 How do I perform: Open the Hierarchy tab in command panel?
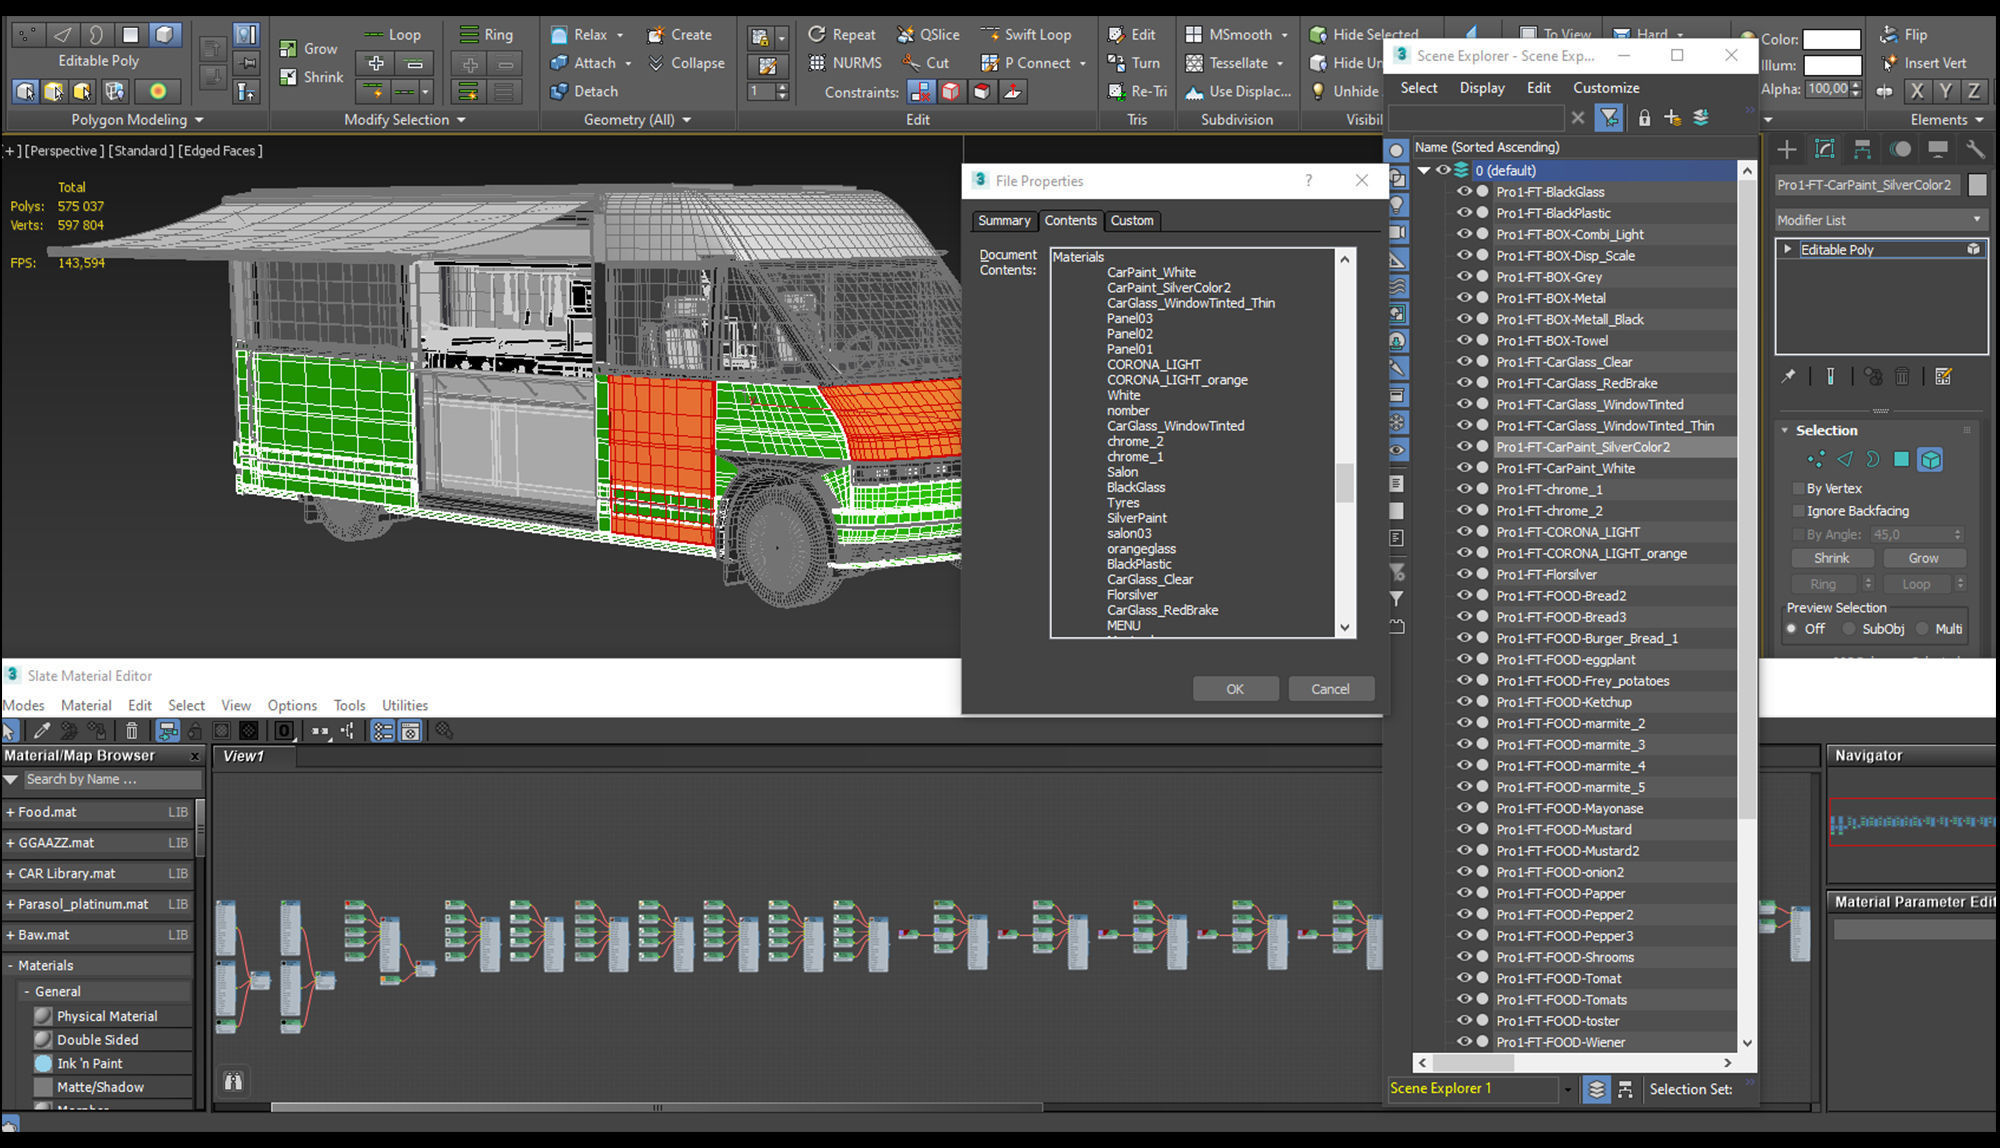point(1862,149)
